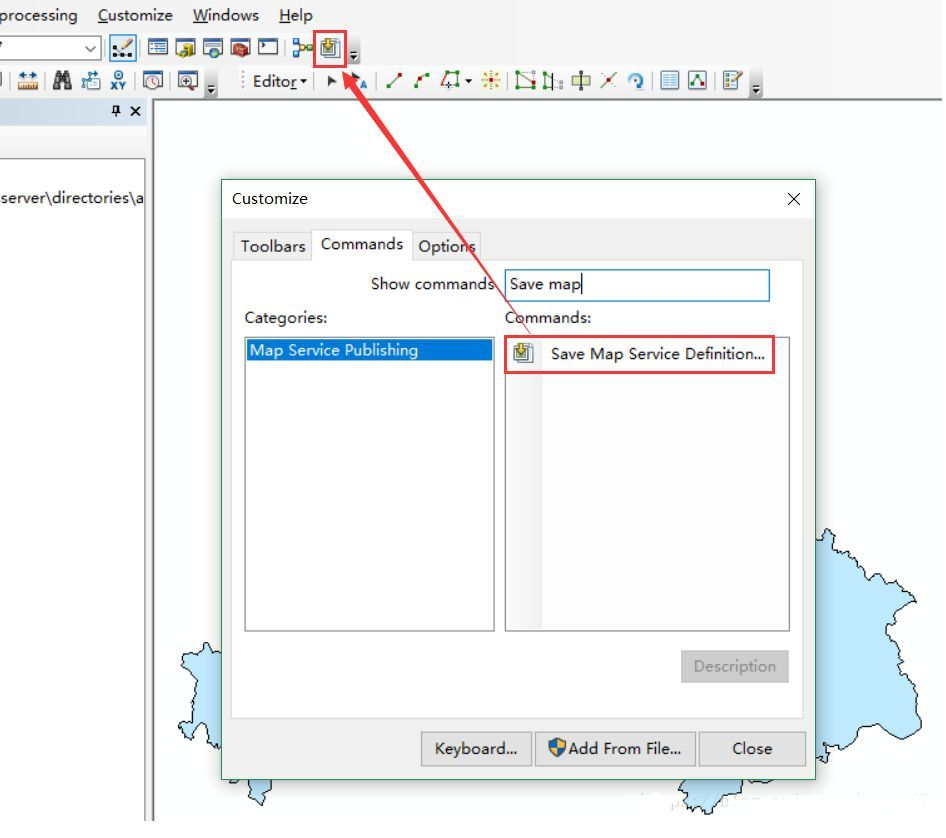The width and height of the screenshot is (946, 838).
Task: Open the Editor dropdown menu
Action: tap(277, 82)
